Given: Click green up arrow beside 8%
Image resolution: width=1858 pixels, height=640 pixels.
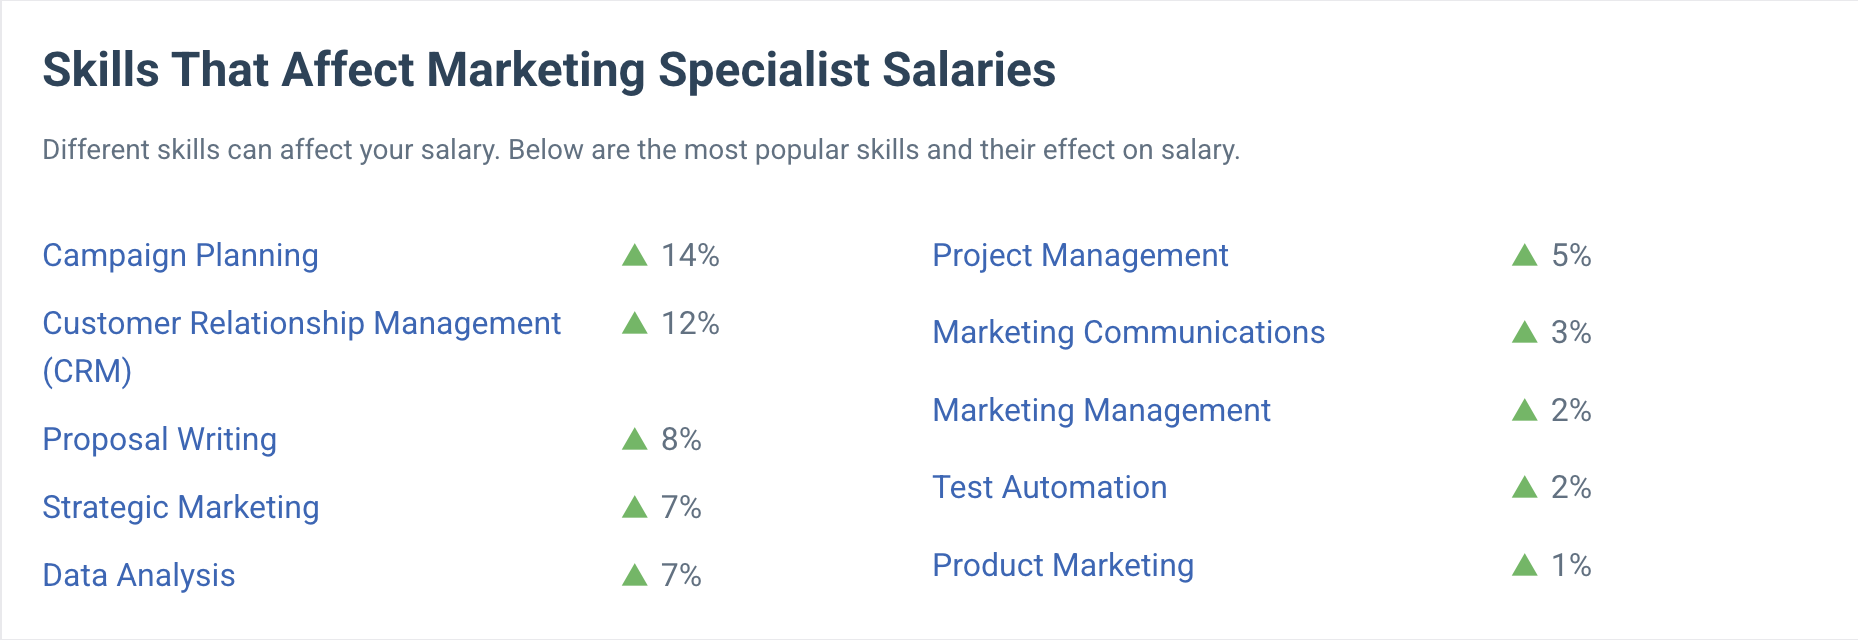Looking at the screenshot, I should [635, 439].
